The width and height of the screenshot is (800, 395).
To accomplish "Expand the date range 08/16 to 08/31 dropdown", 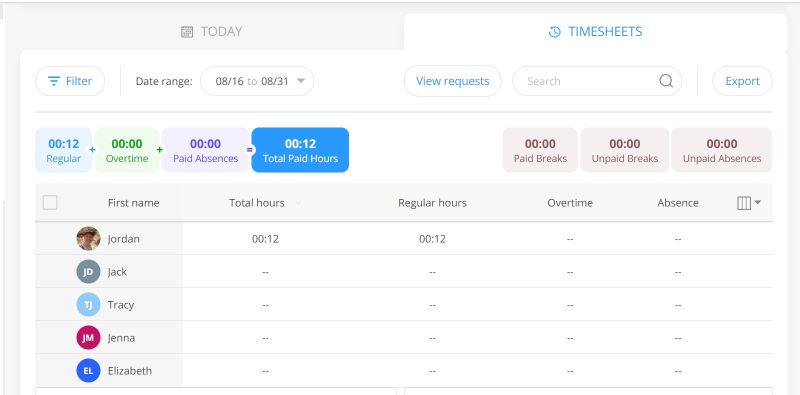I will pos(257,81).
